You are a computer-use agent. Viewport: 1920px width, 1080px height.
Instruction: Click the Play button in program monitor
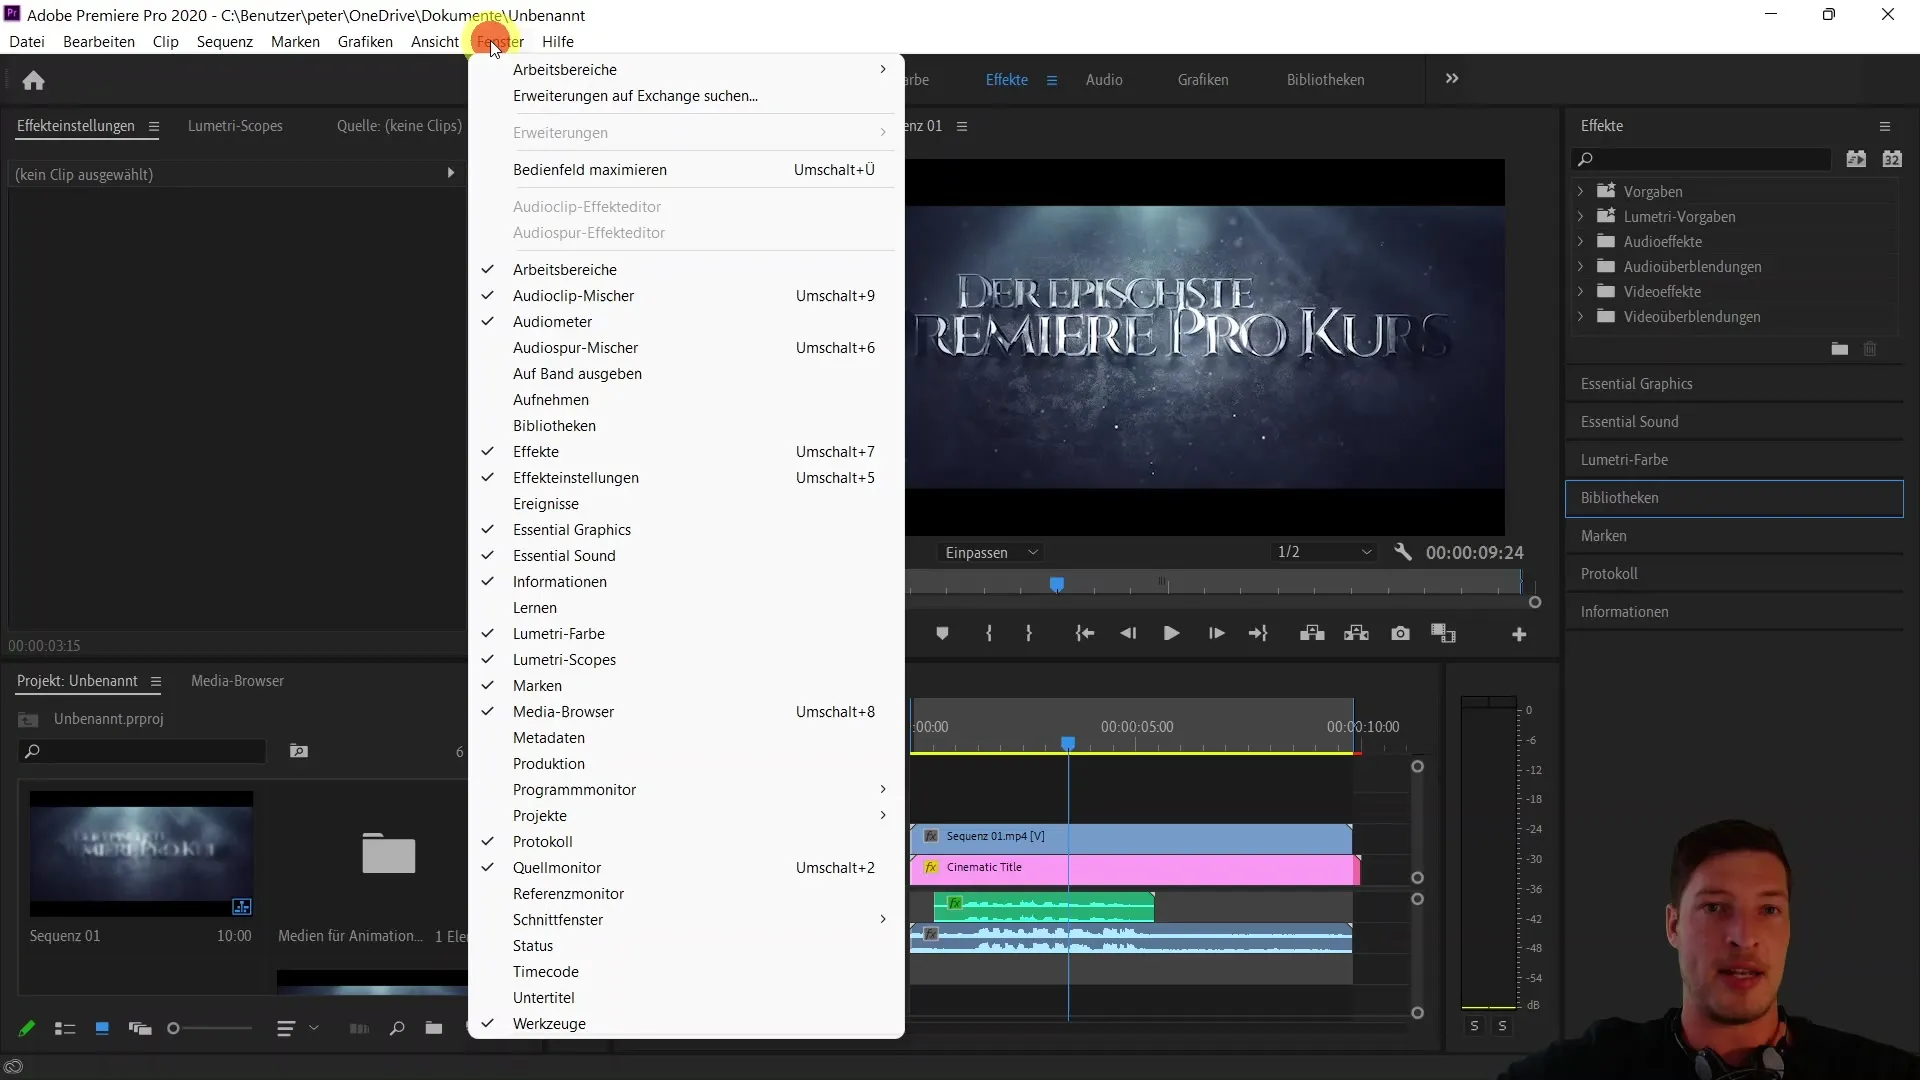(1171, 634)
